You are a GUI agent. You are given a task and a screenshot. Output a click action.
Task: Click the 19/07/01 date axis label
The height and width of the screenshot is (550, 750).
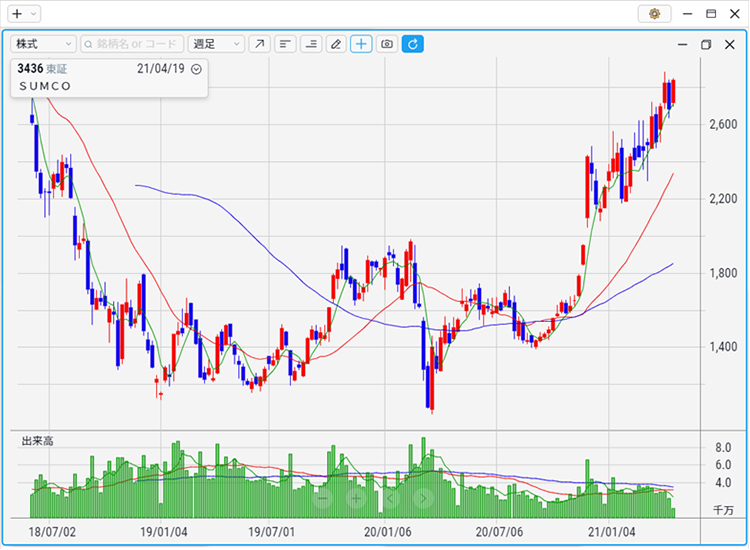pyautogui.click(x=272, y=532)
